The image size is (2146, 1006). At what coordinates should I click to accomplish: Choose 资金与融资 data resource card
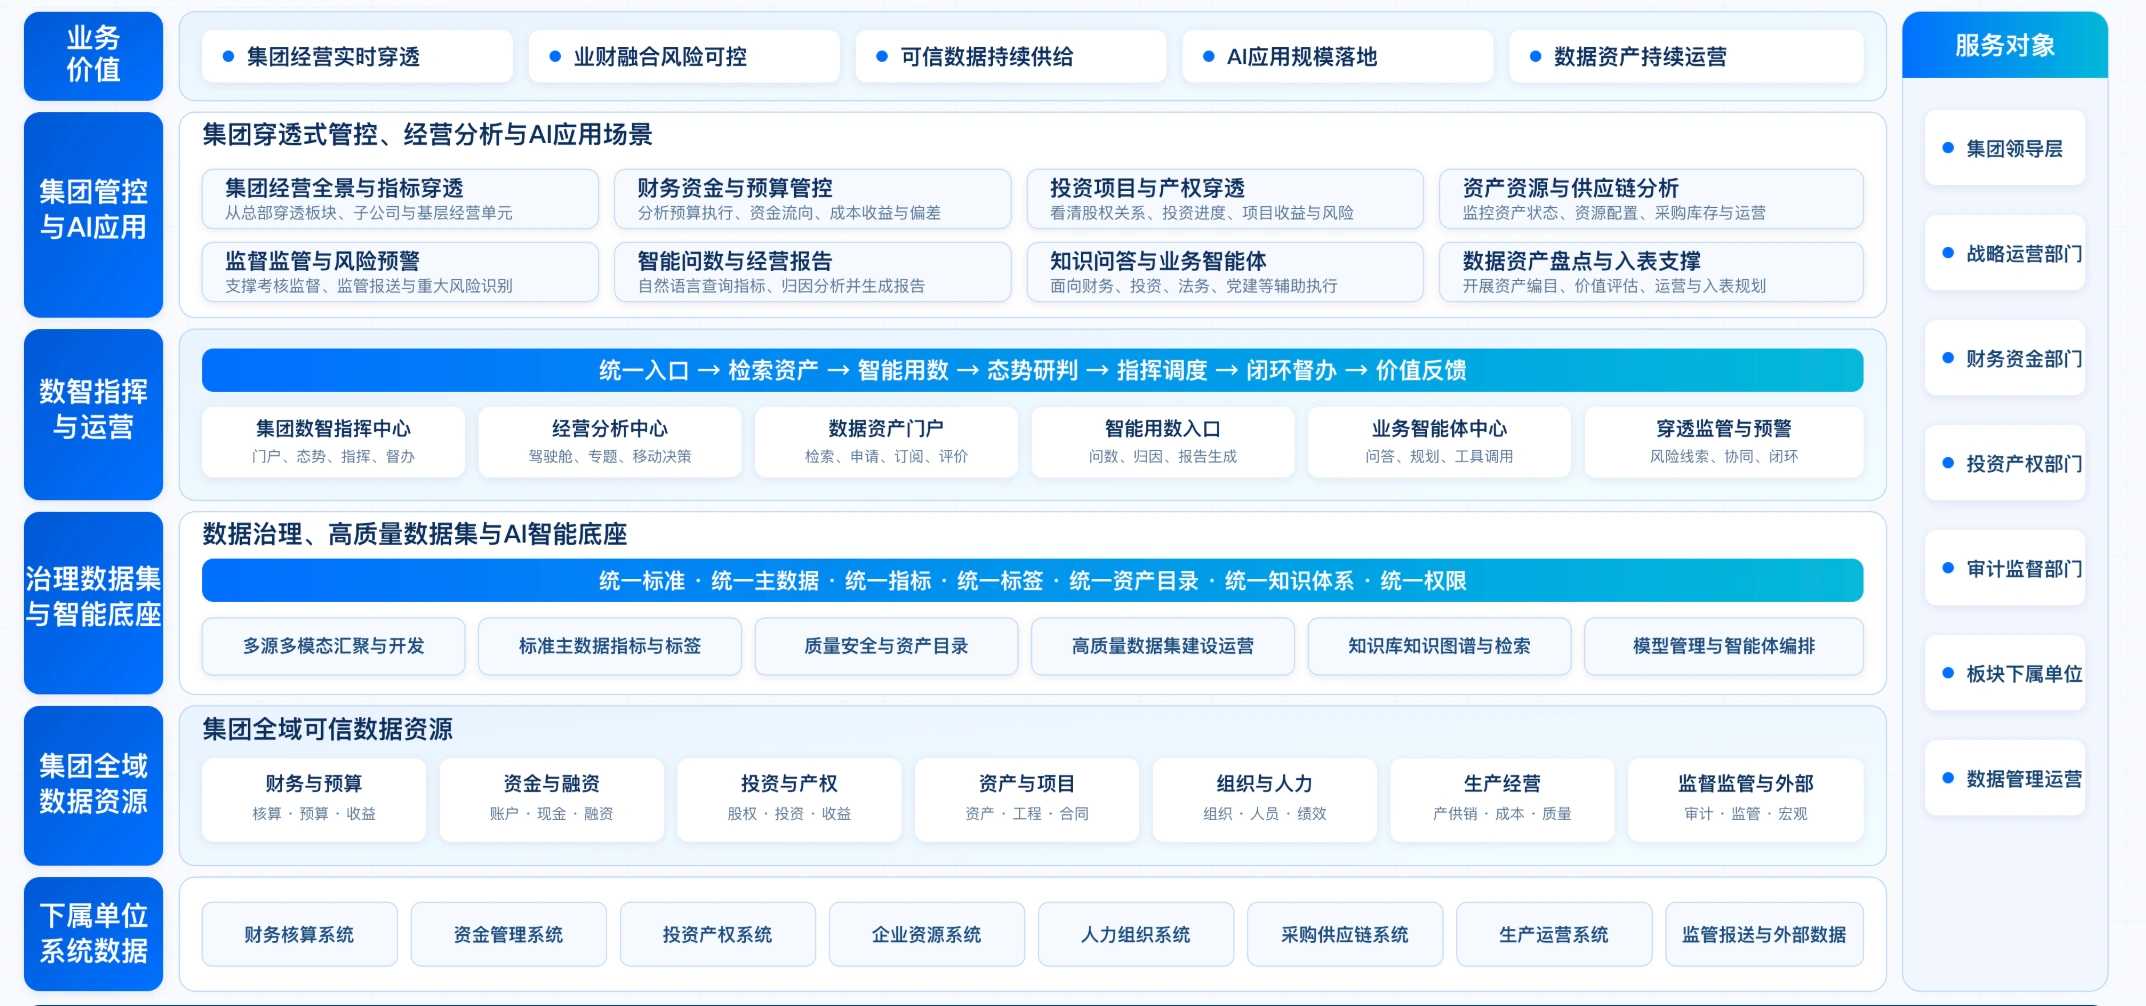pos(552,800)
